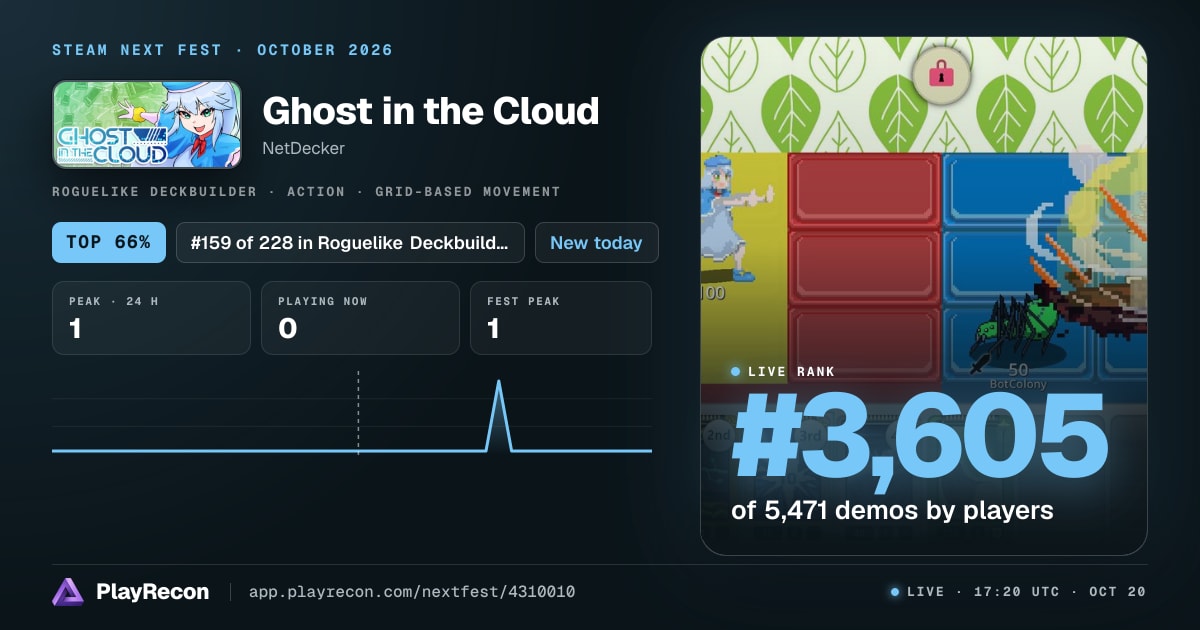Click the pink lock icon on screenshot
This screenshot has height=630, width=1200.
pos(940,74)
